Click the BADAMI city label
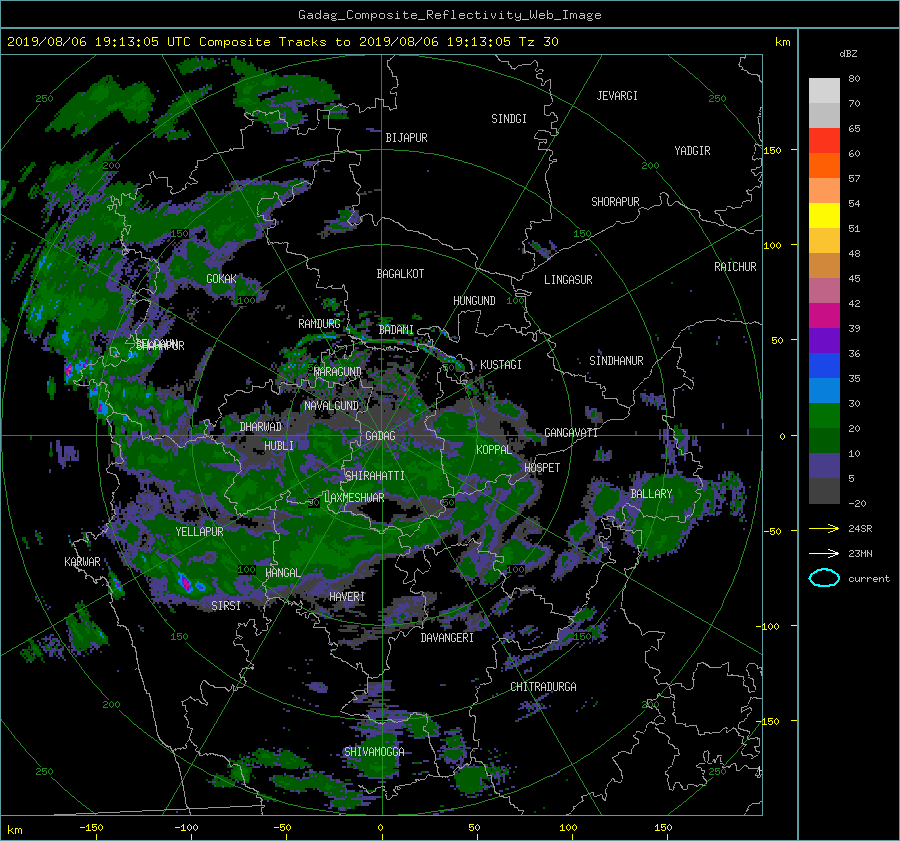900x841 pixels. pyautogui.click(x=396, y=330)
